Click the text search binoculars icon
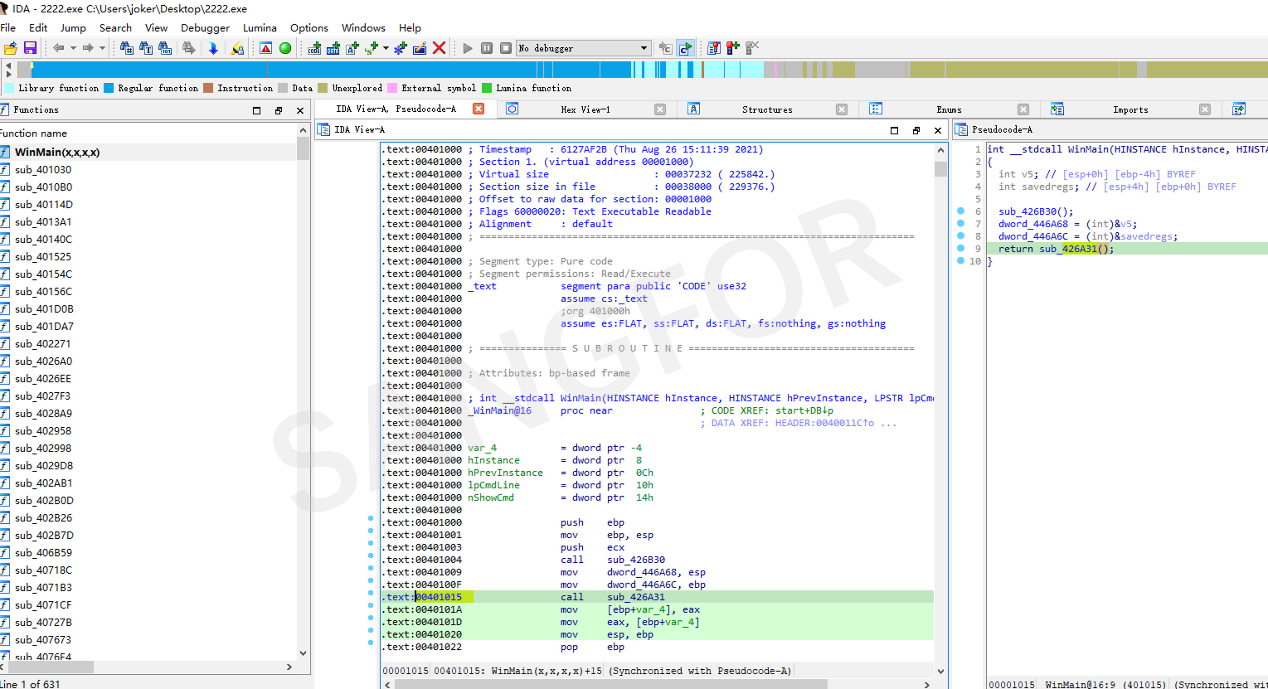Viewport: 1268px width, 689px height. (147, 48)
